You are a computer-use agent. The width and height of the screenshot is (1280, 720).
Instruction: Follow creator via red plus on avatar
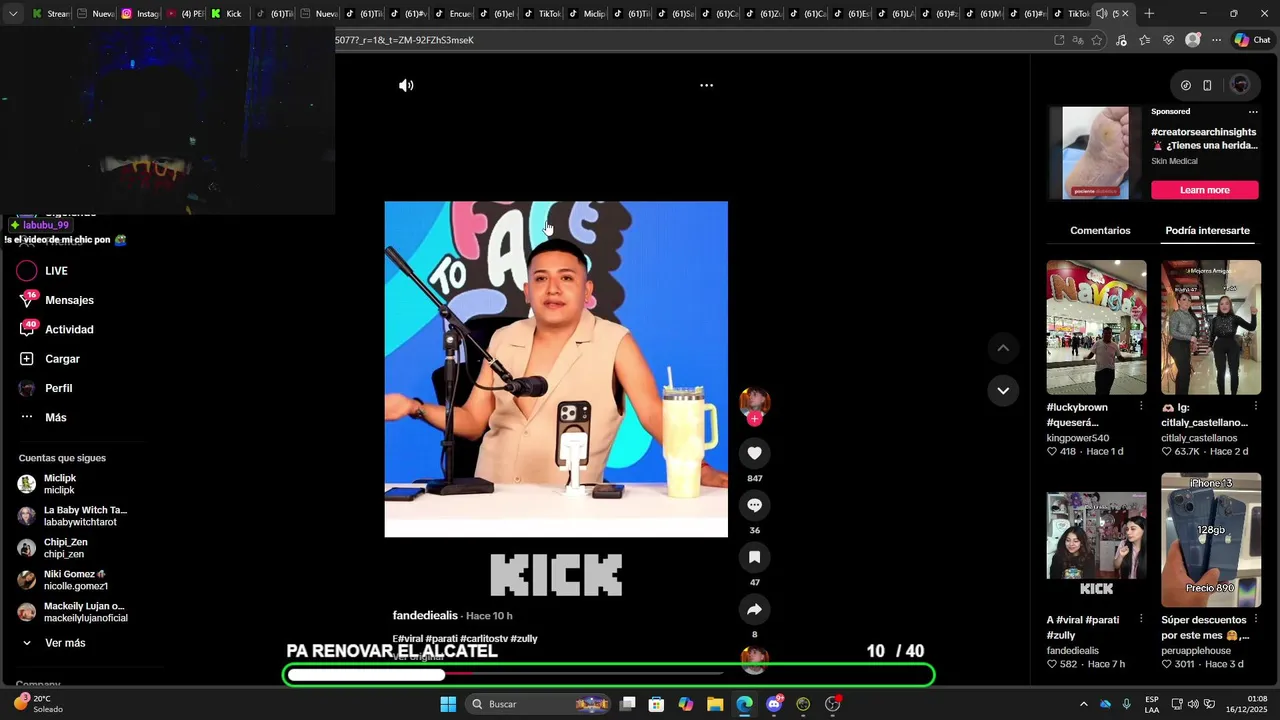click(755, 419)
